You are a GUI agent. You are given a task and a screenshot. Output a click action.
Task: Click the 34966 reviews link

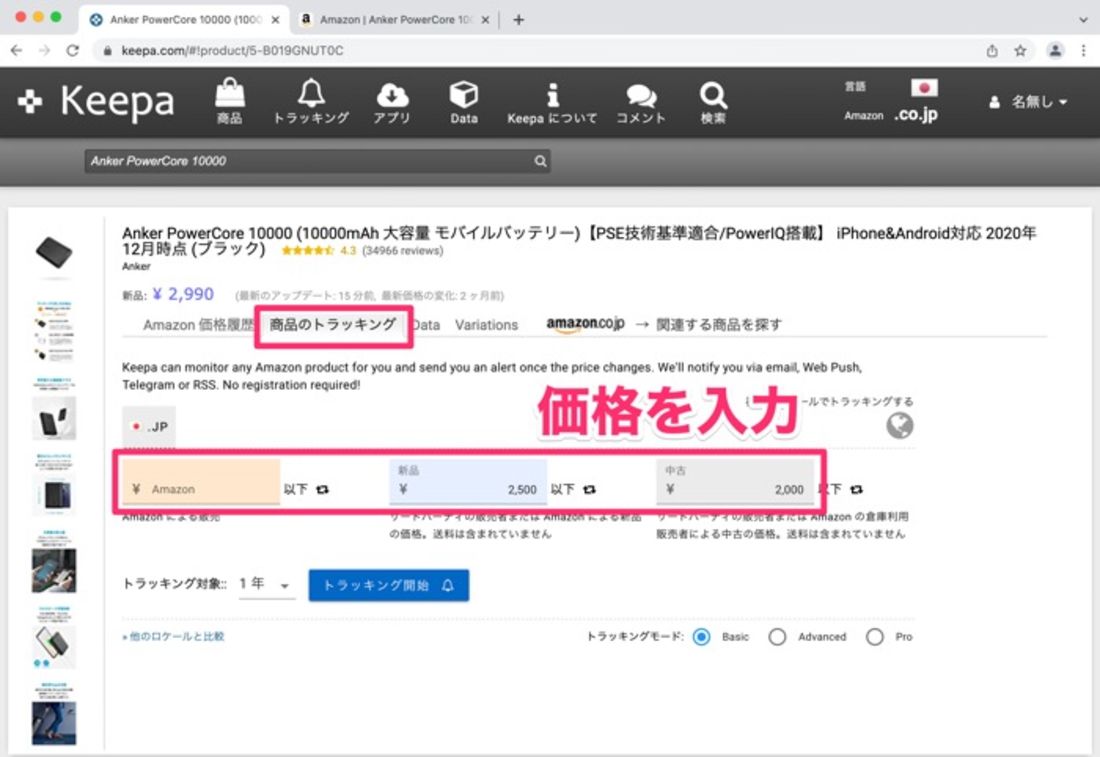pos(403,250)
